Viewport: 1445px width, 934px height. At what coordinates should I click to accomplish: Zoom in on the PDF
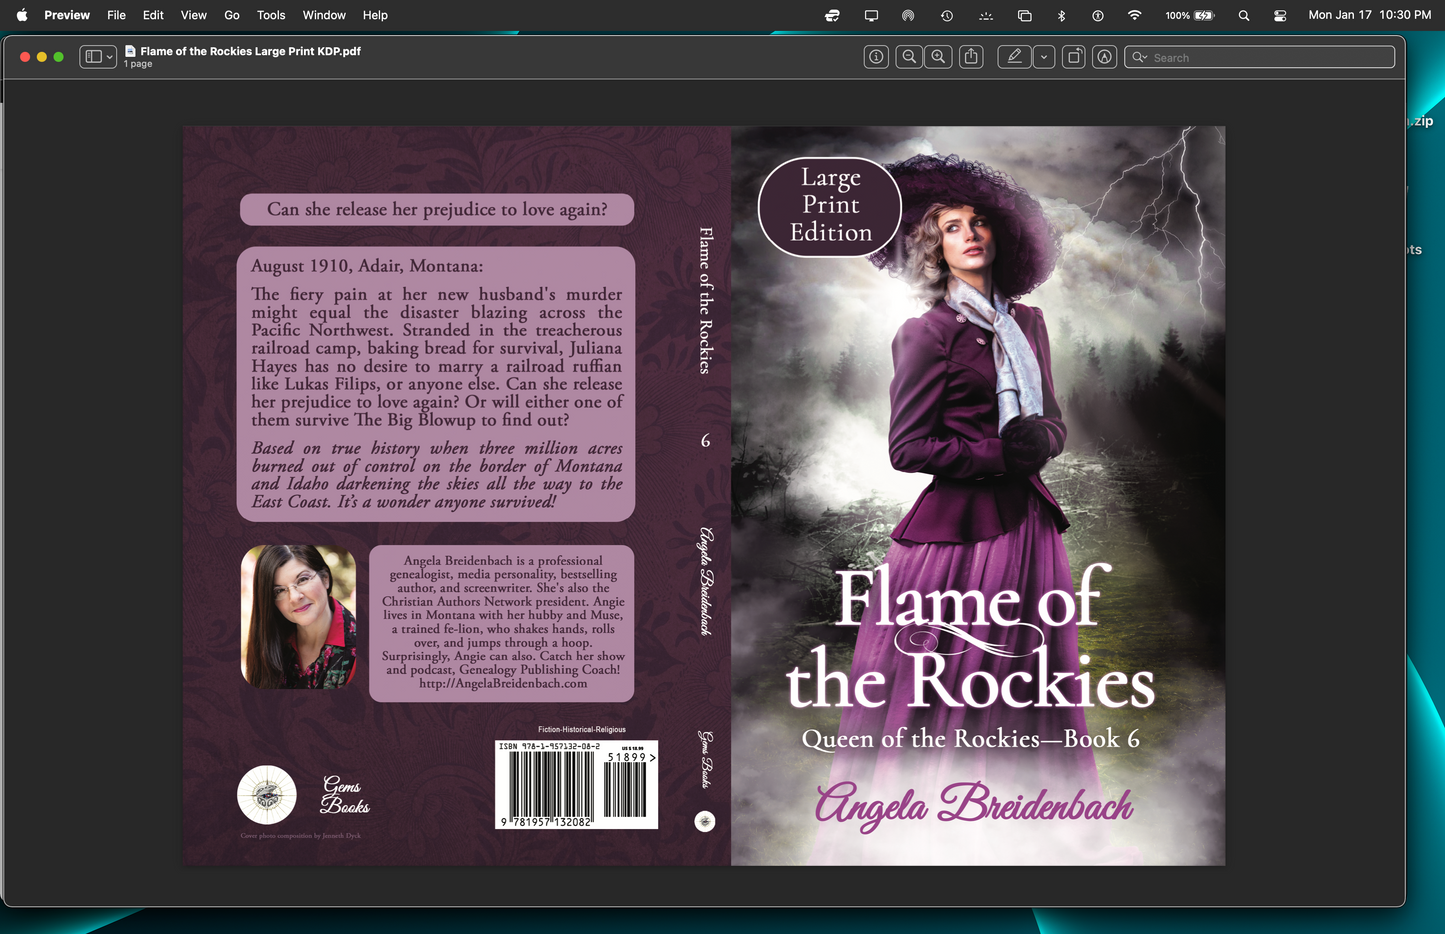pos(938,57)
